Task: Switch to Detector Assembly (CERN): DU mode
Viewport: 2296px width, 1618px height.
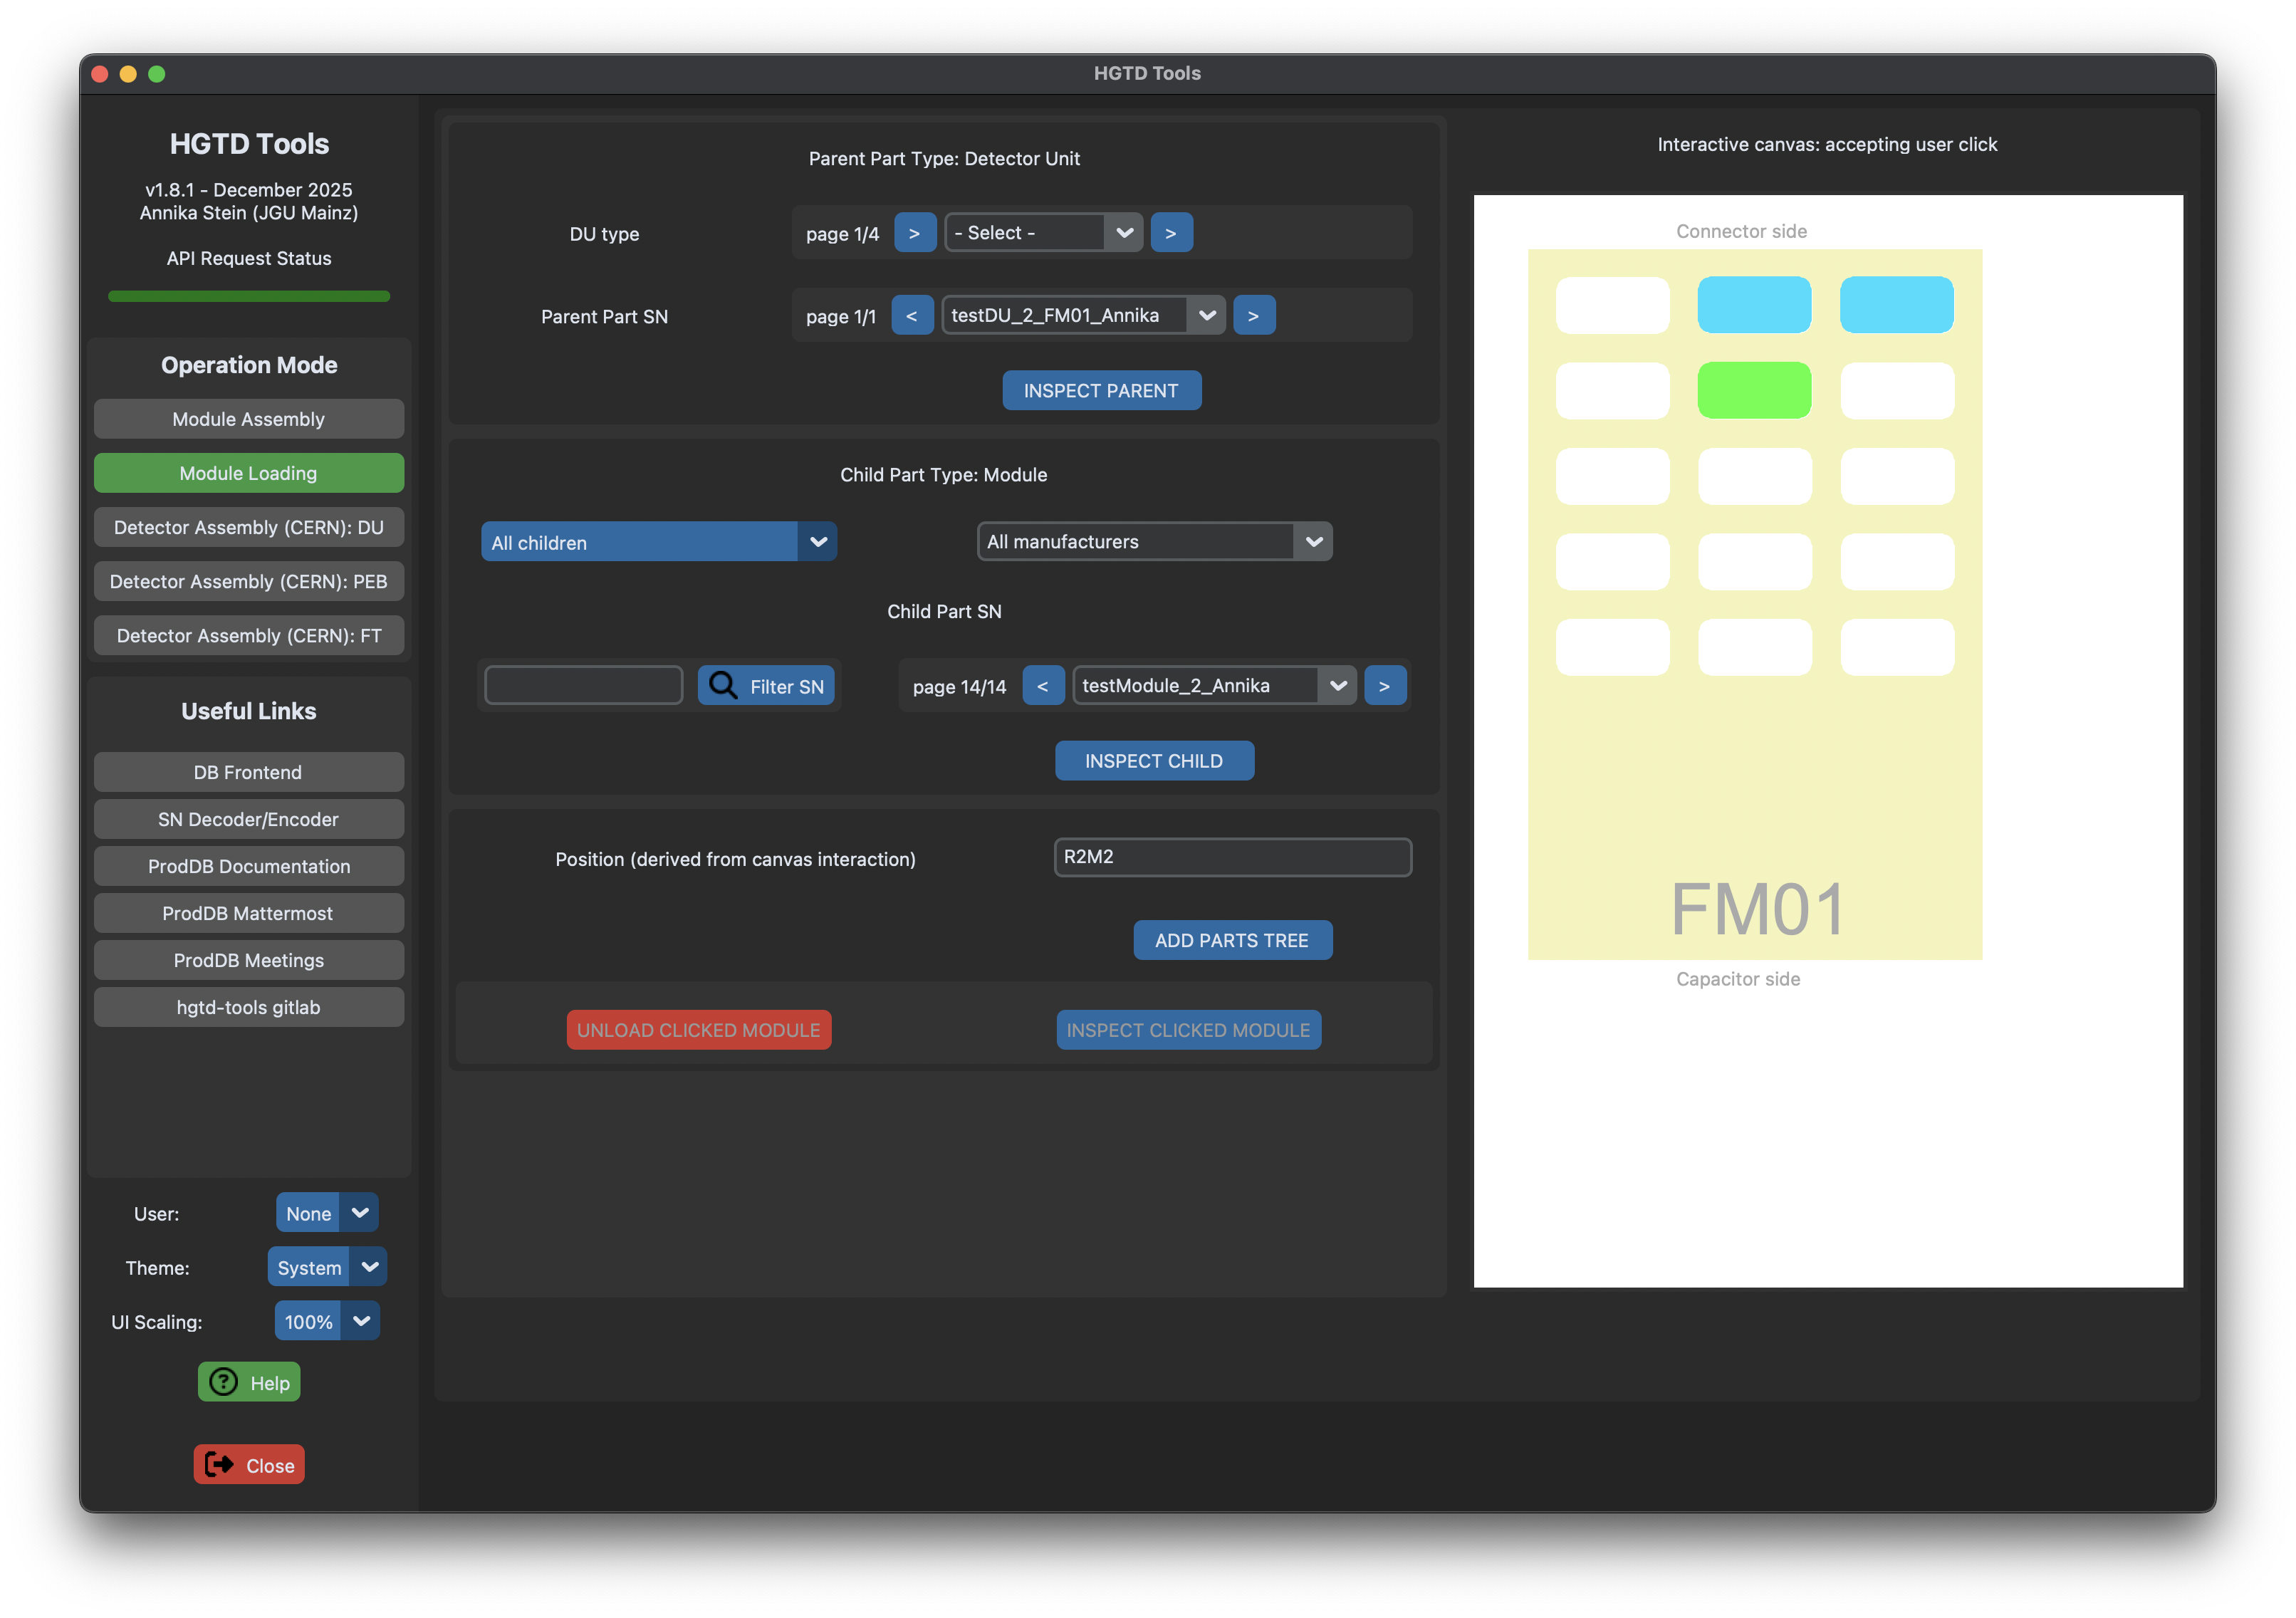Action: point(249,527)
